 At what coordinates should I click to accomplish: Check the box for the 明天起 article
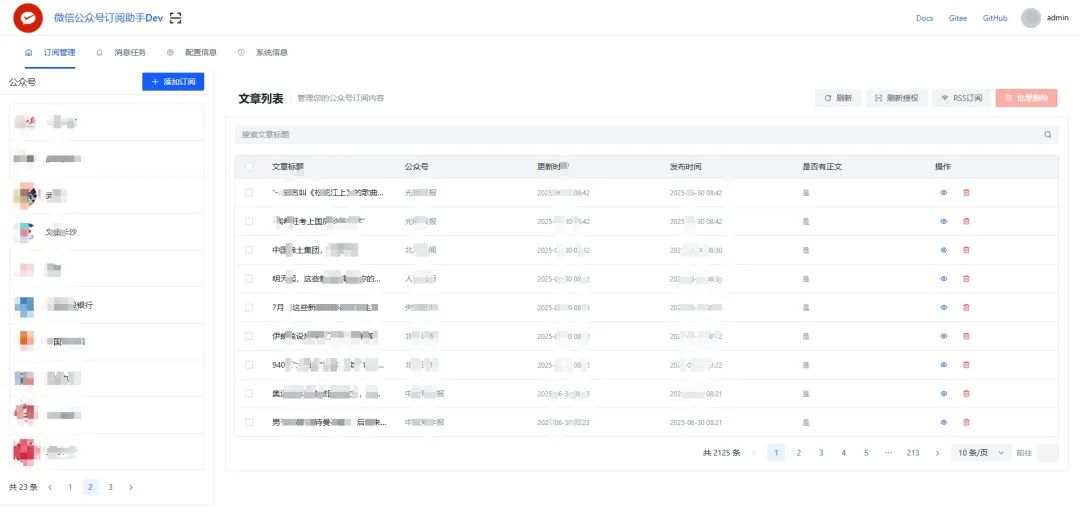[x=249, y=279]
